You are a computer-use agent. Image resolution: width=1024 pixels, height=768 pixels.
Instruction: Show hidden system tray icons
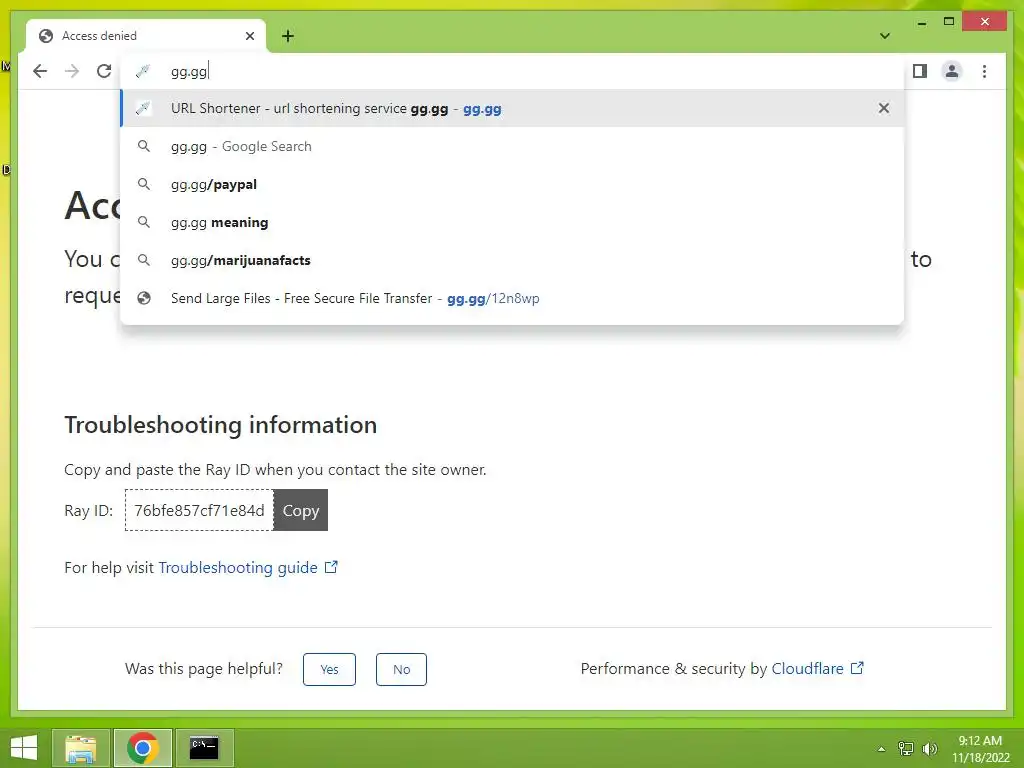click(x=881, y=749)
